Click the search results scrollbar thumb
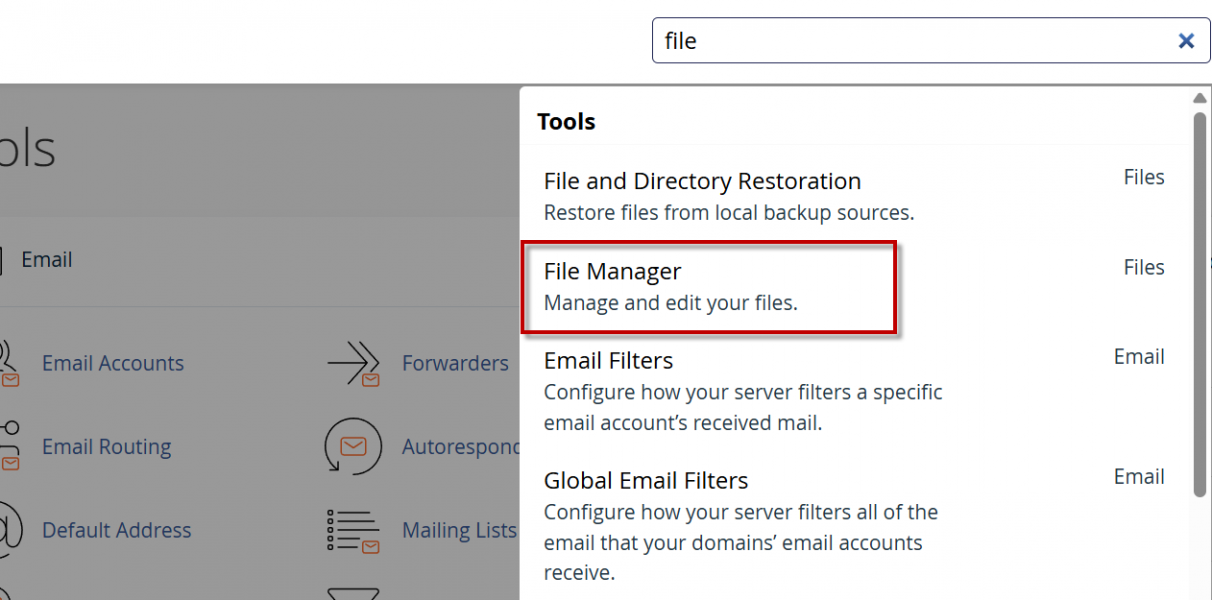1212x600 pixels. 1200,300
